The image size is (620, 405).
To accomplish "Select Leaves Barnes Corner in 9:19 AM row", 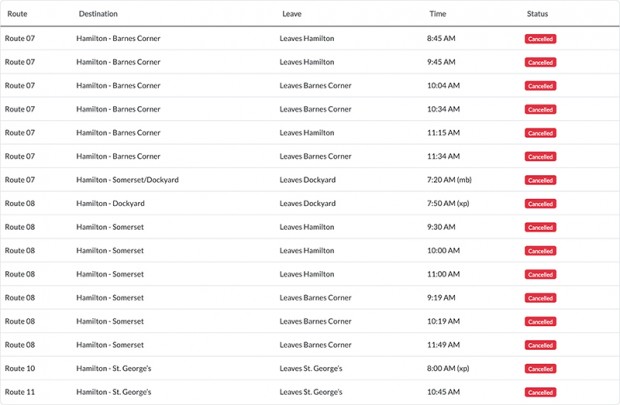I will (315, 297).
